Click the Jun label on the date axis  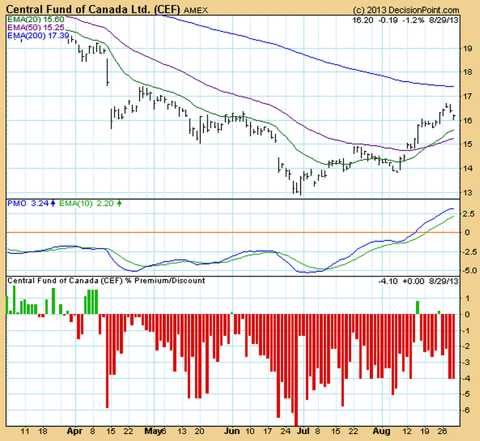(x=232, y=431)
